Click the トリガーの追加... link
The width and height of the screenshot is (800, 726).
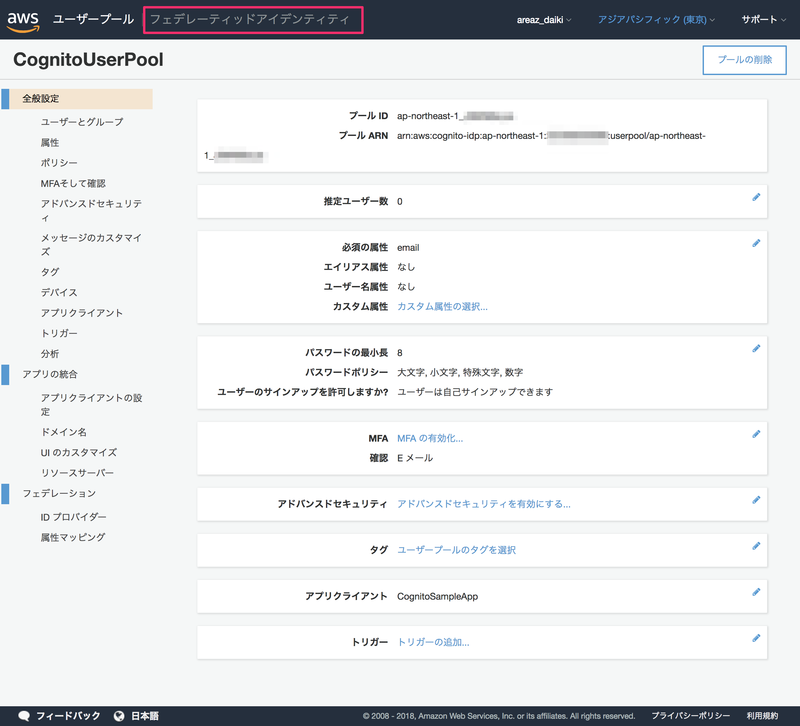[433, 642]
